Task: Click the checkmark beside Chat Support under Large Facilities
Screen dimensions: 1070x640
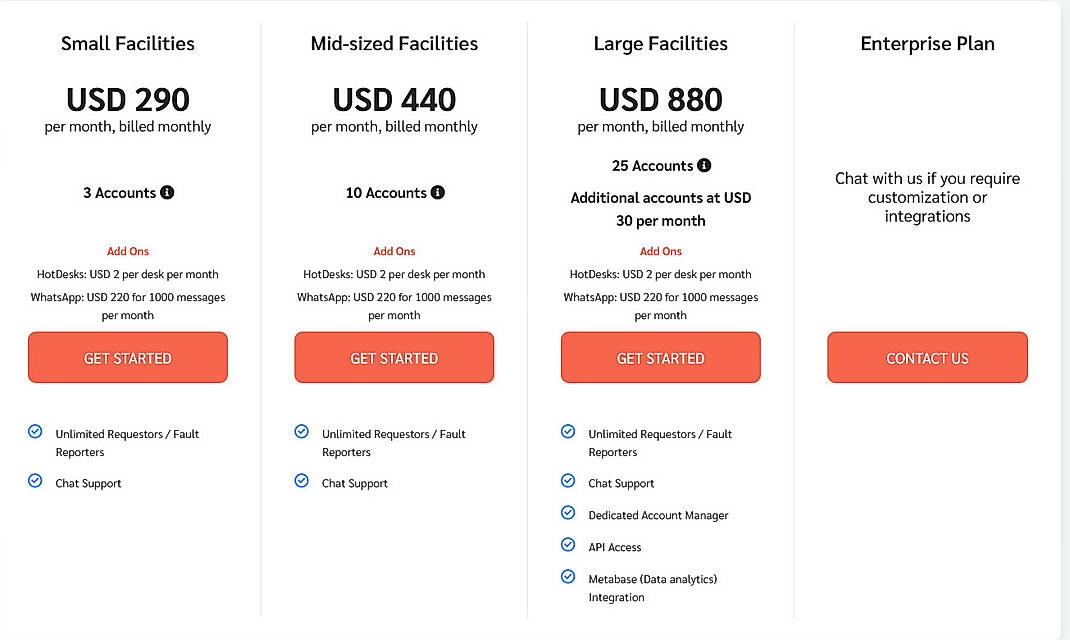Action: [x=568, y=482]
